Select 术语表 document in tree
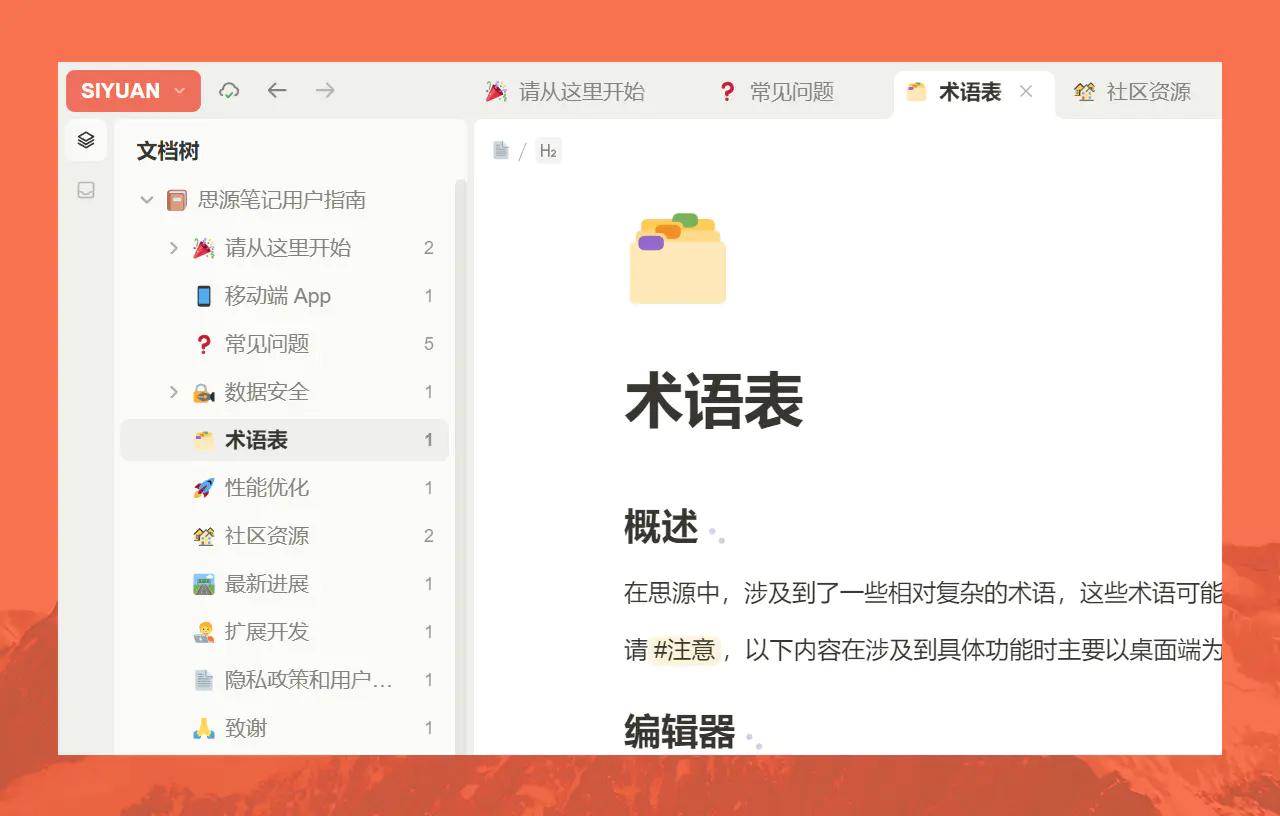1280x816 pixels. [283, 440]
